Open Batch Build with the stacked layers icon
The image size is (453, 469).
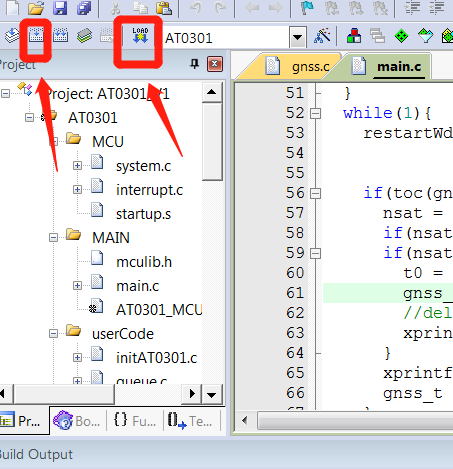coord(84,35)
